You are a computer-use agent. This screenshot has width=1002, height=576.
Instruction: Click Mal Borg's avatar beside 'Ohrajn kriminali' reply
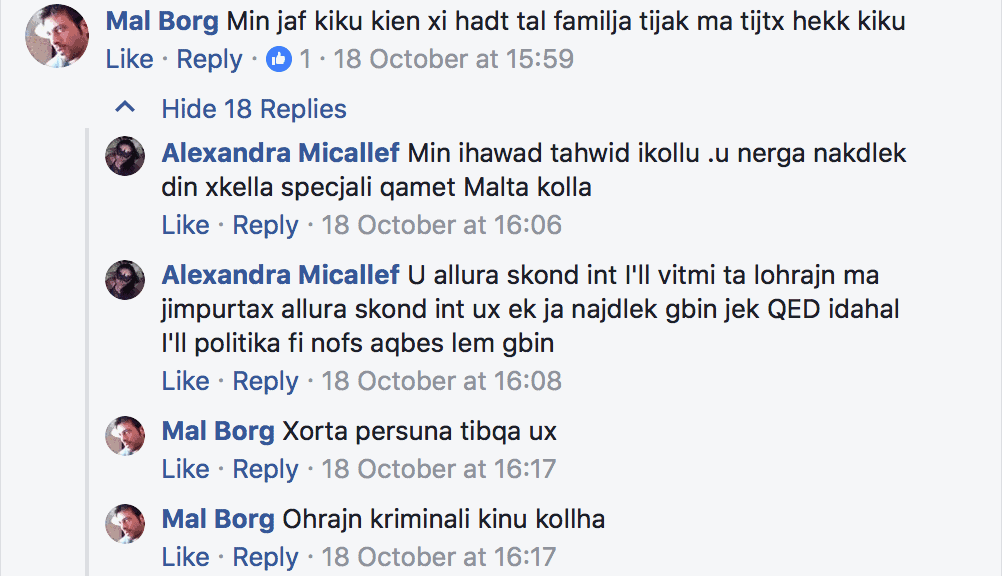click(126, 524)
